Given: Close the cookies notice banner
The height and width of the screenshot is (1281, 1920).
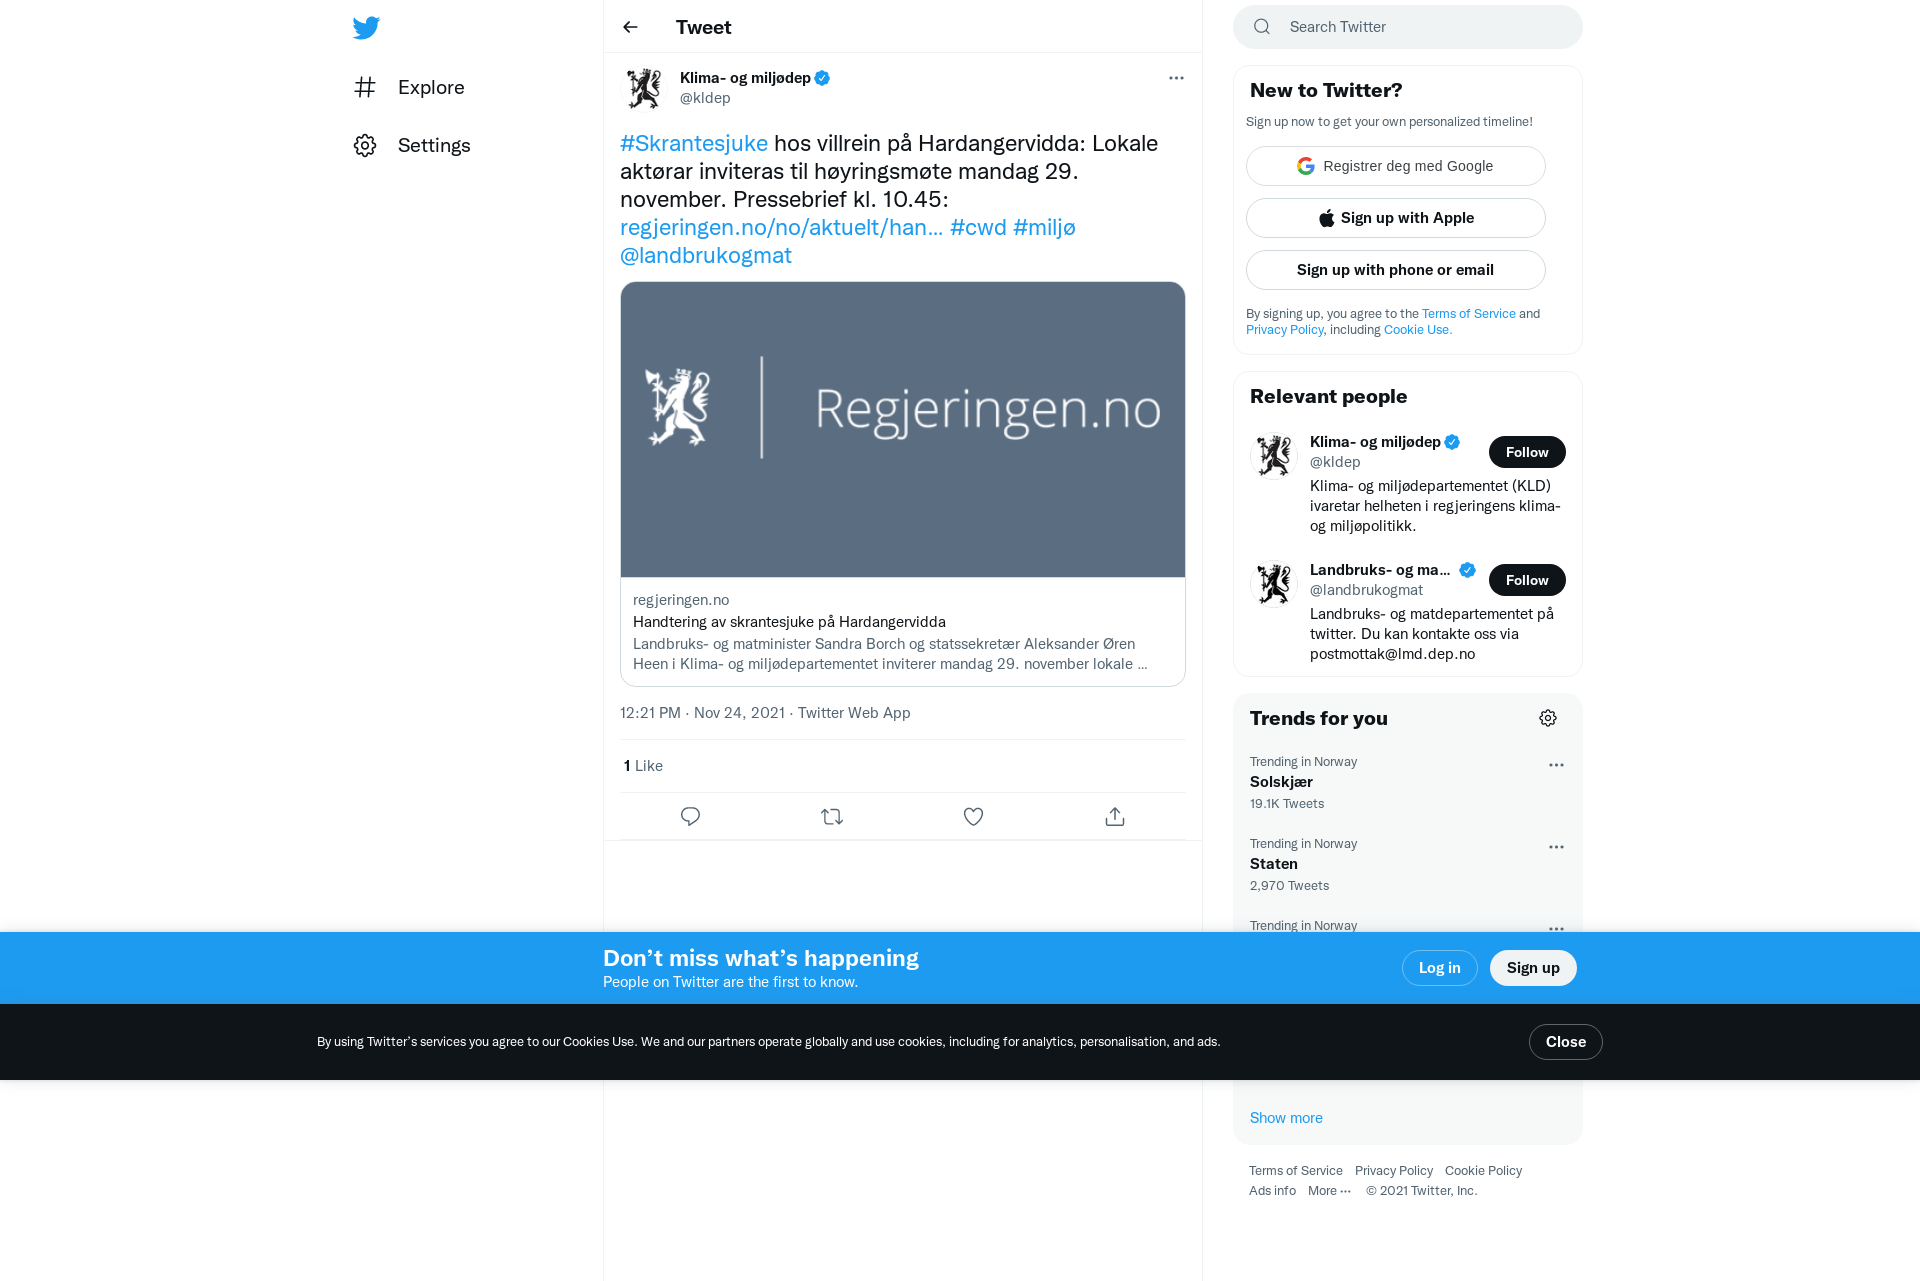Looking at the screenshot, I should point(1566,1042).
